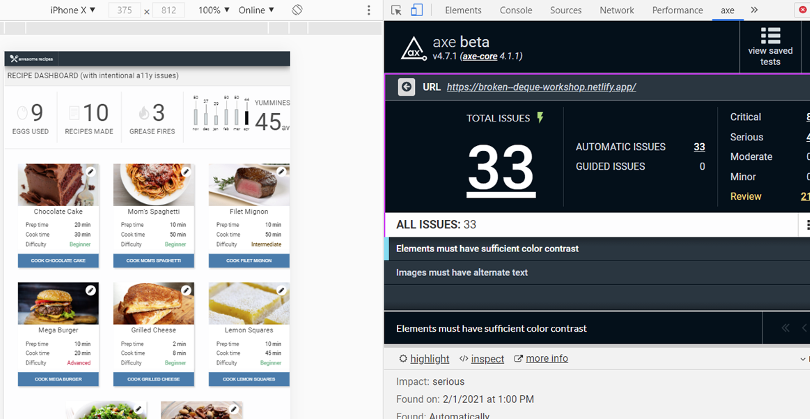Toggle the device toolbar icon
Image resolution: width=810 pixels, height=420 pixels.
point(417,10)
